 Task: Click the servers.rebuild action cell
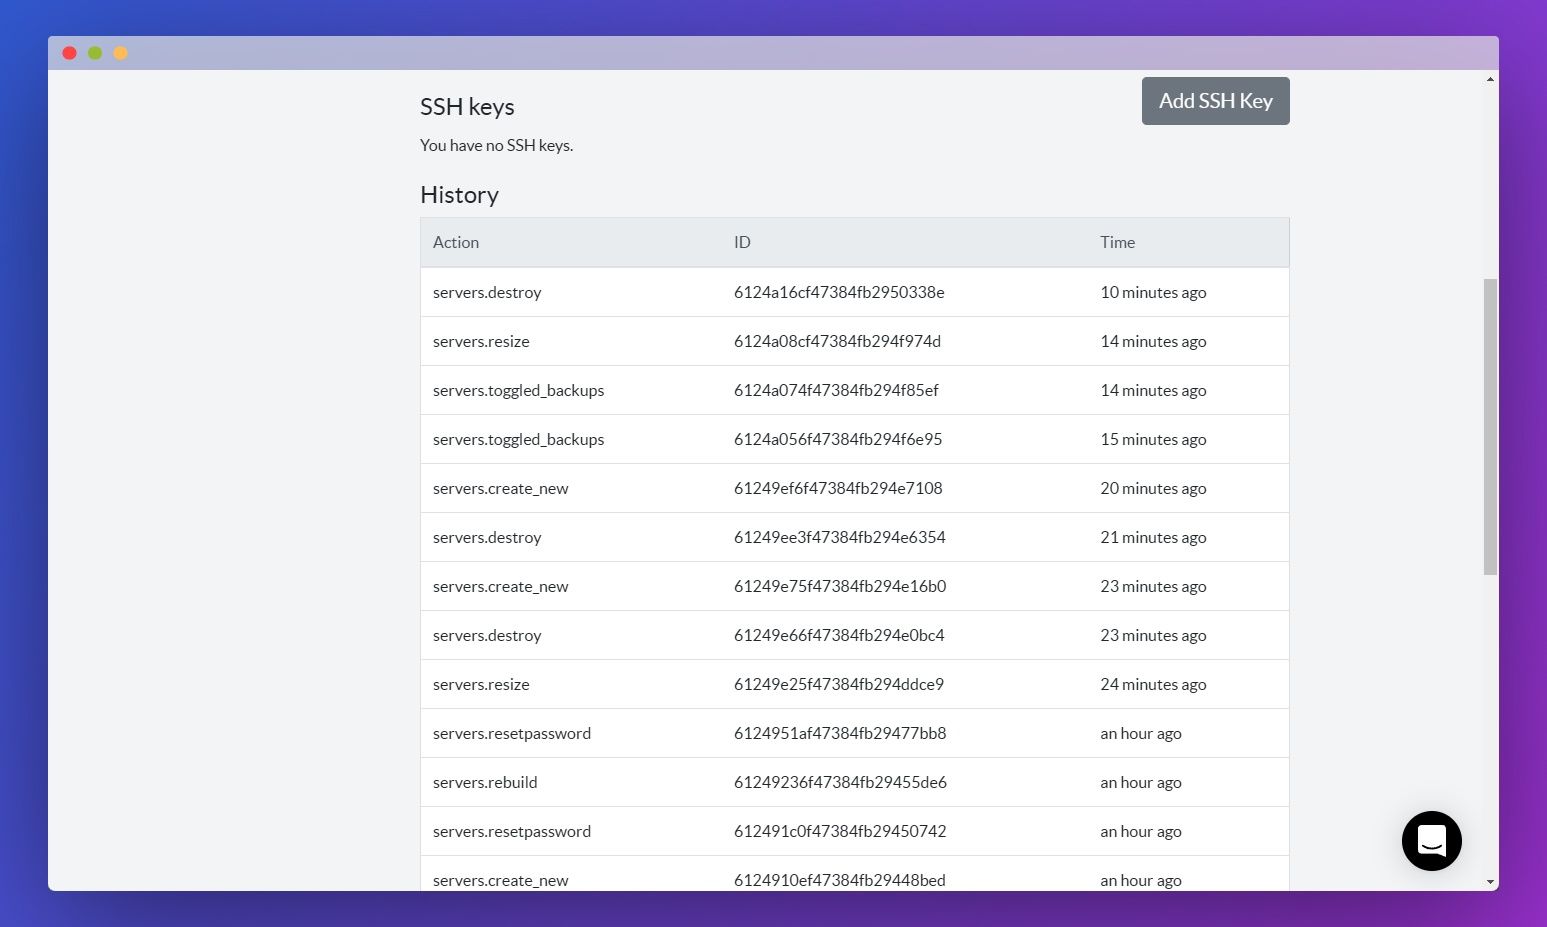[x=485, y=782]
